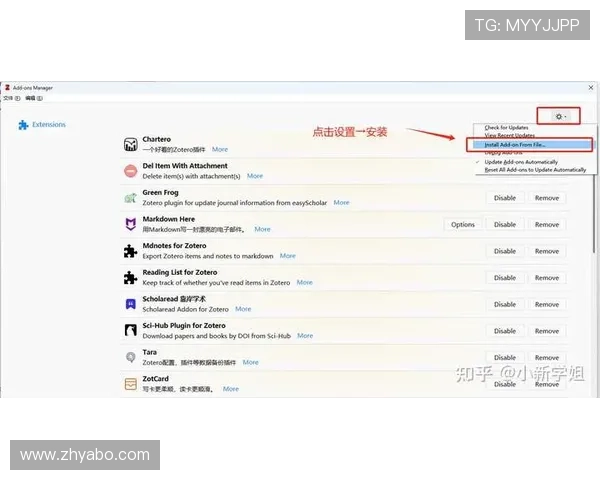The image size is (600, 480).
Task: Click the blue Extensions puzzle icon in sidebar
Action: [23, 125]
